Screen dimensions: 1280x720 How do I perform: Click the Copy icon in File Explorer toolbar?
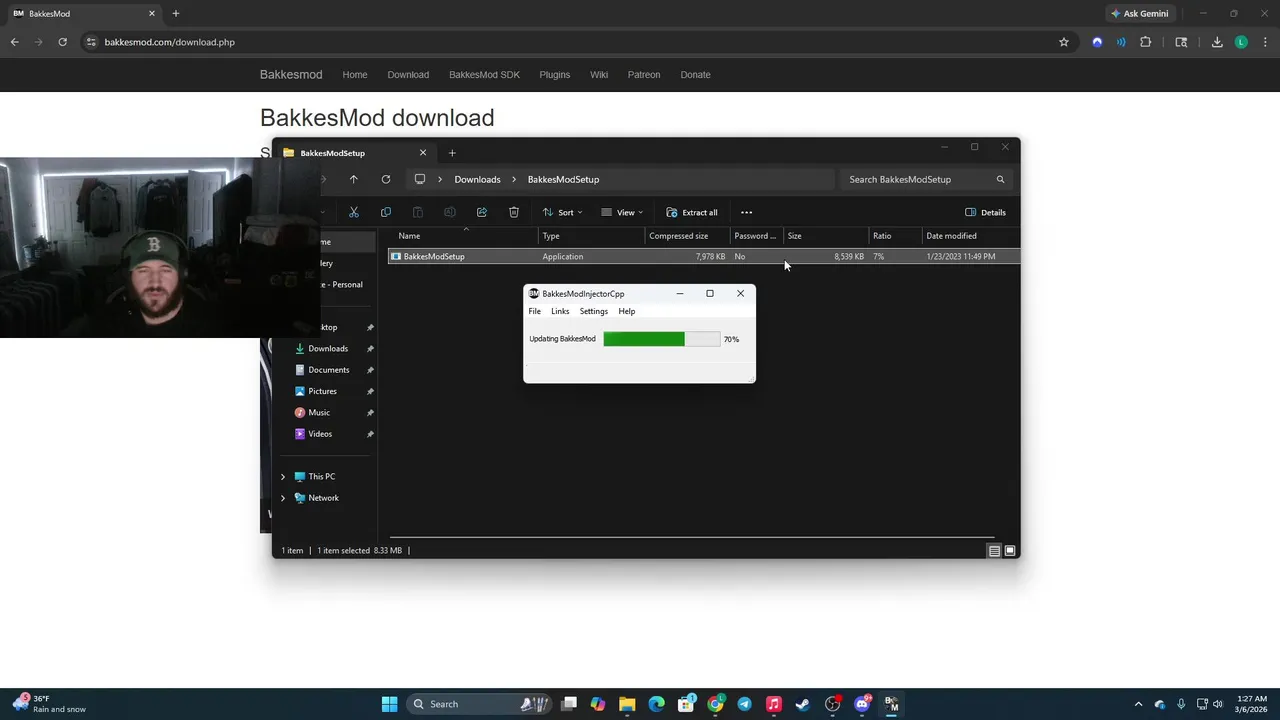tap(386, 212)
